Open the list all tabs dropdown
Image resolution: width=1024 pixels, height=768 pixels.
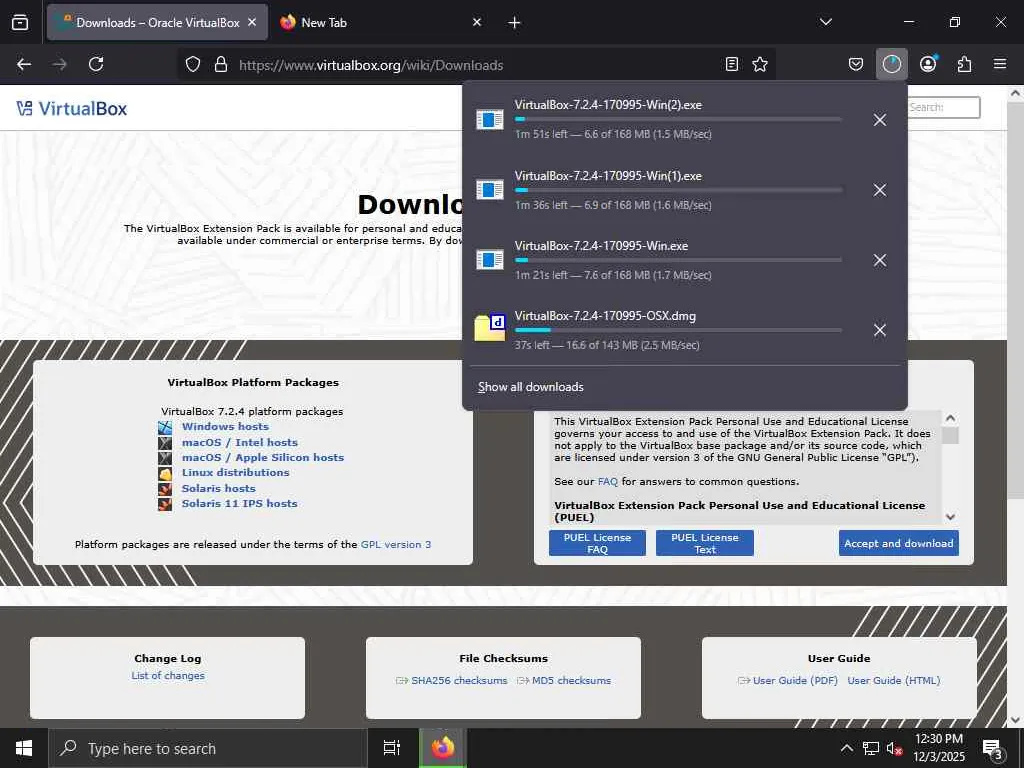click(x=825, y=22)
